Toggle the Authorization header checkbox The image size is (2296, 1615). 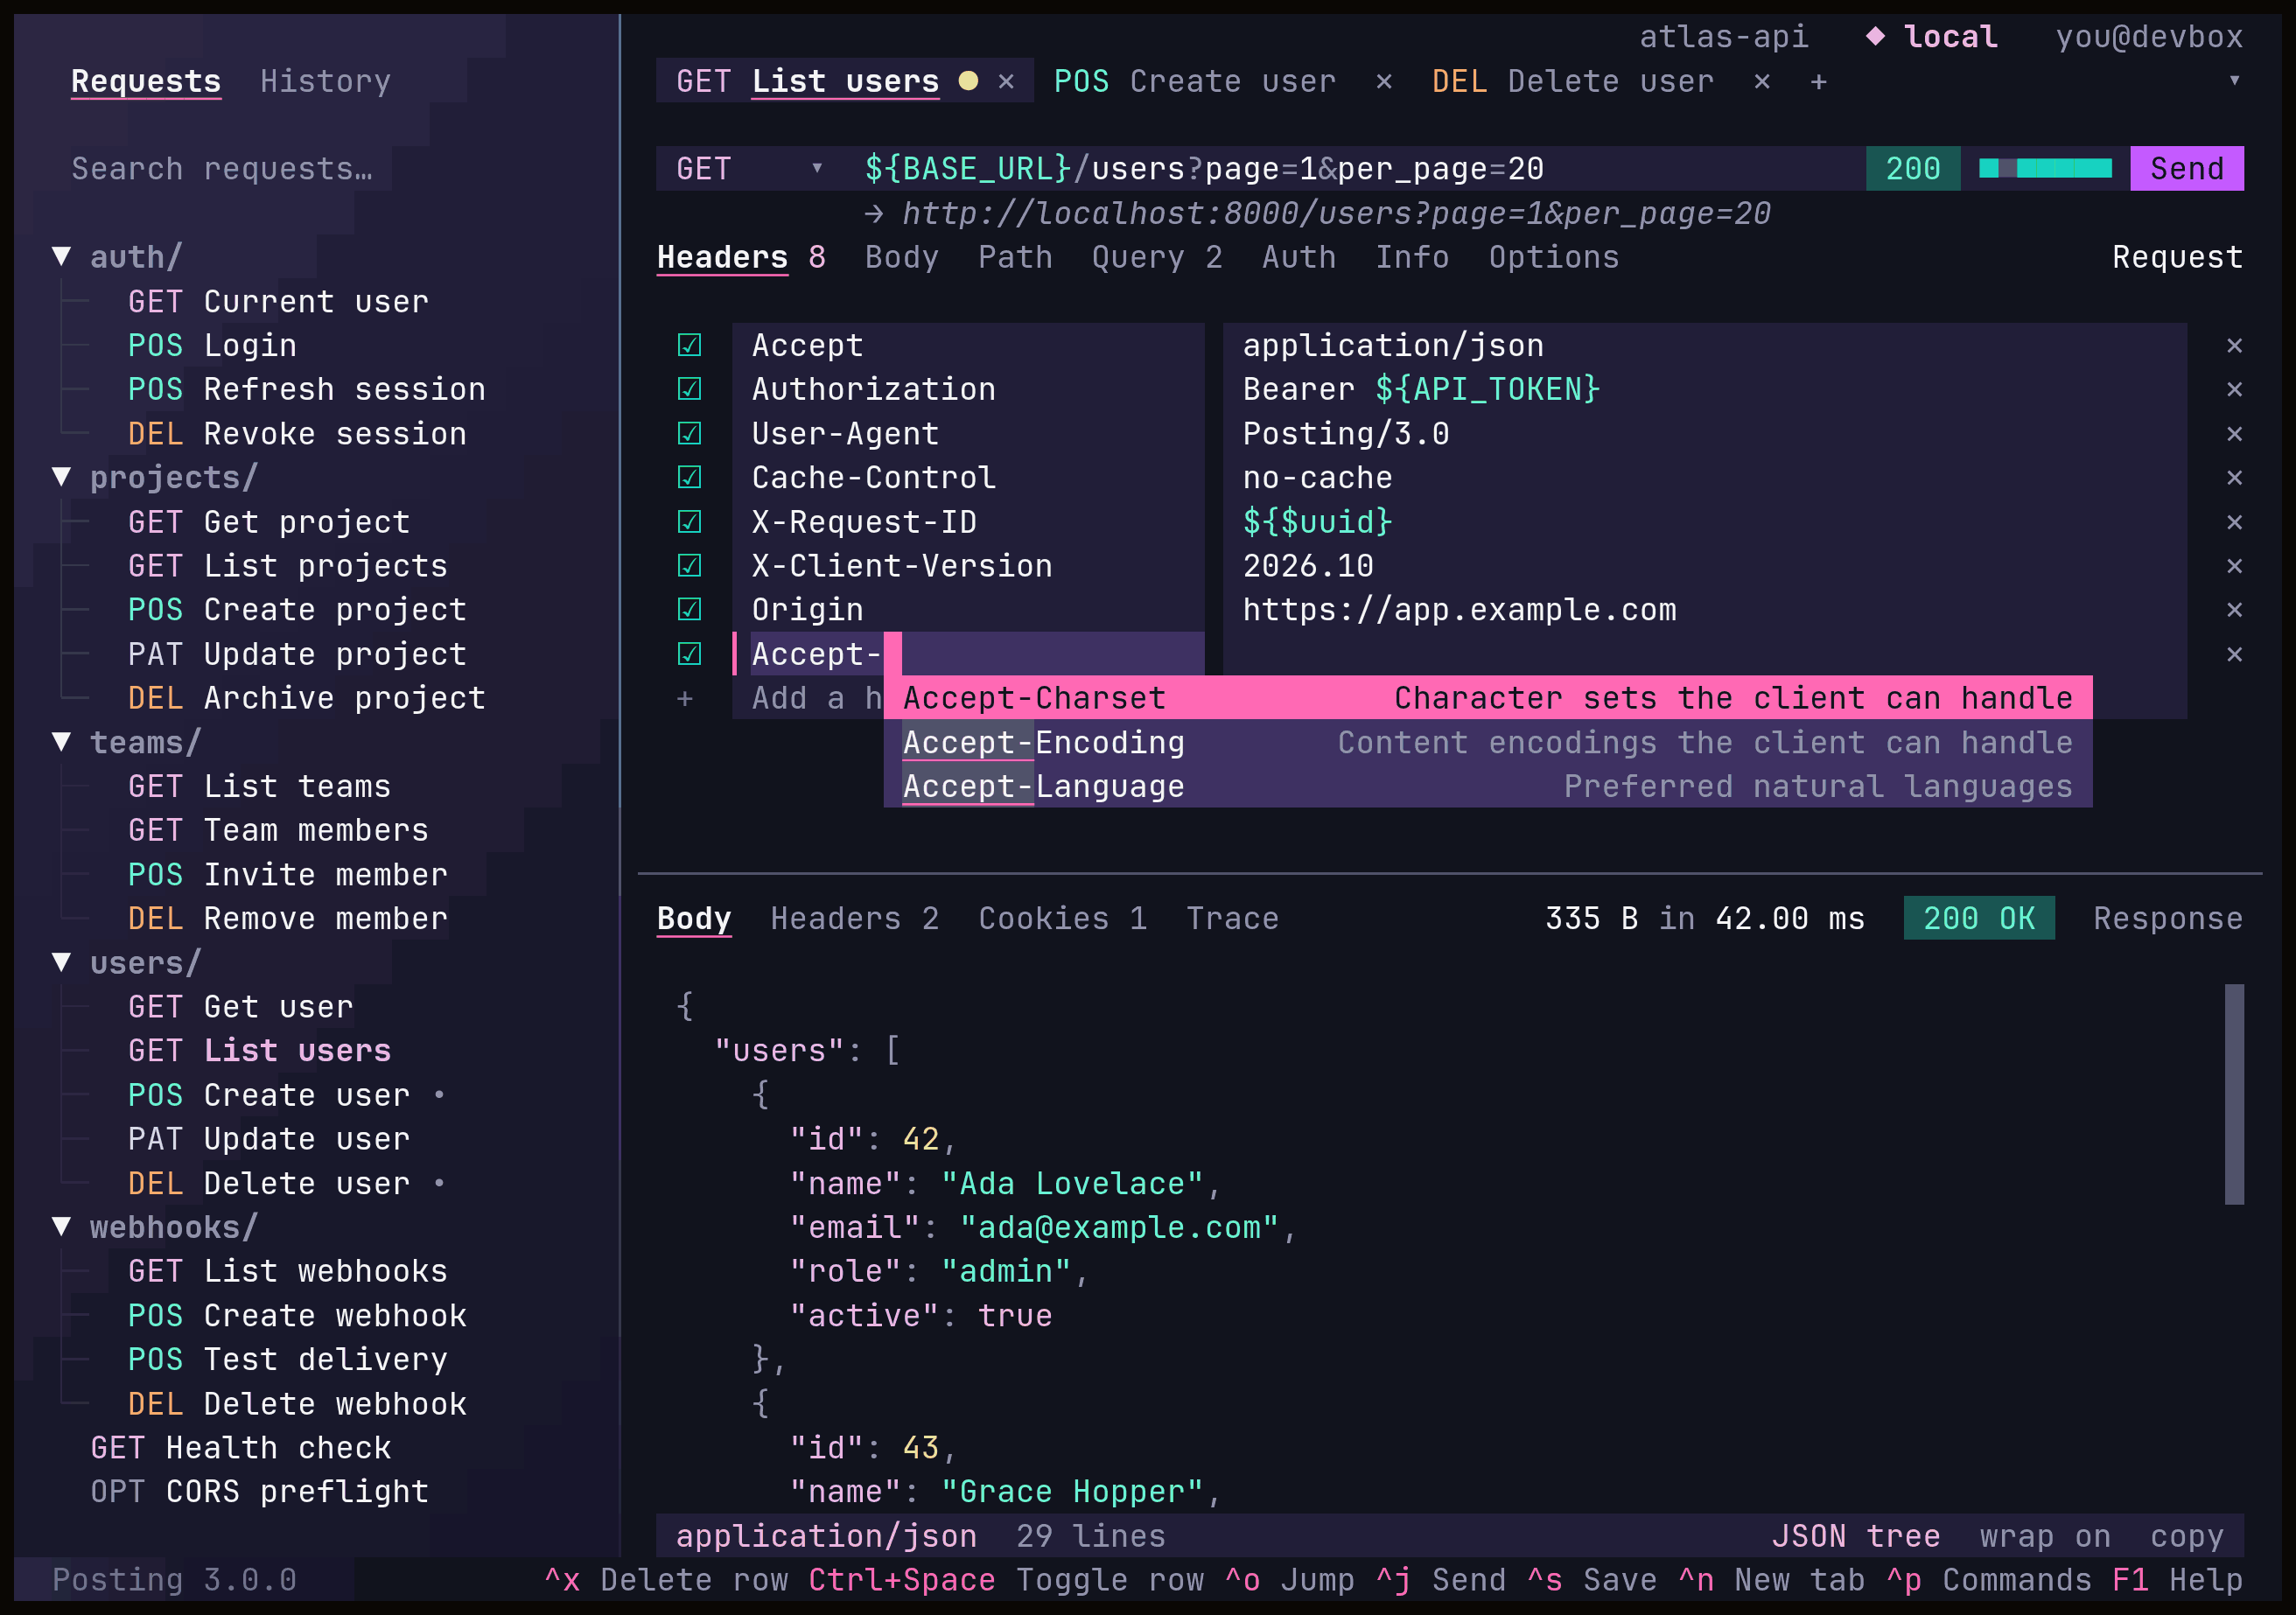click(689, 390)
